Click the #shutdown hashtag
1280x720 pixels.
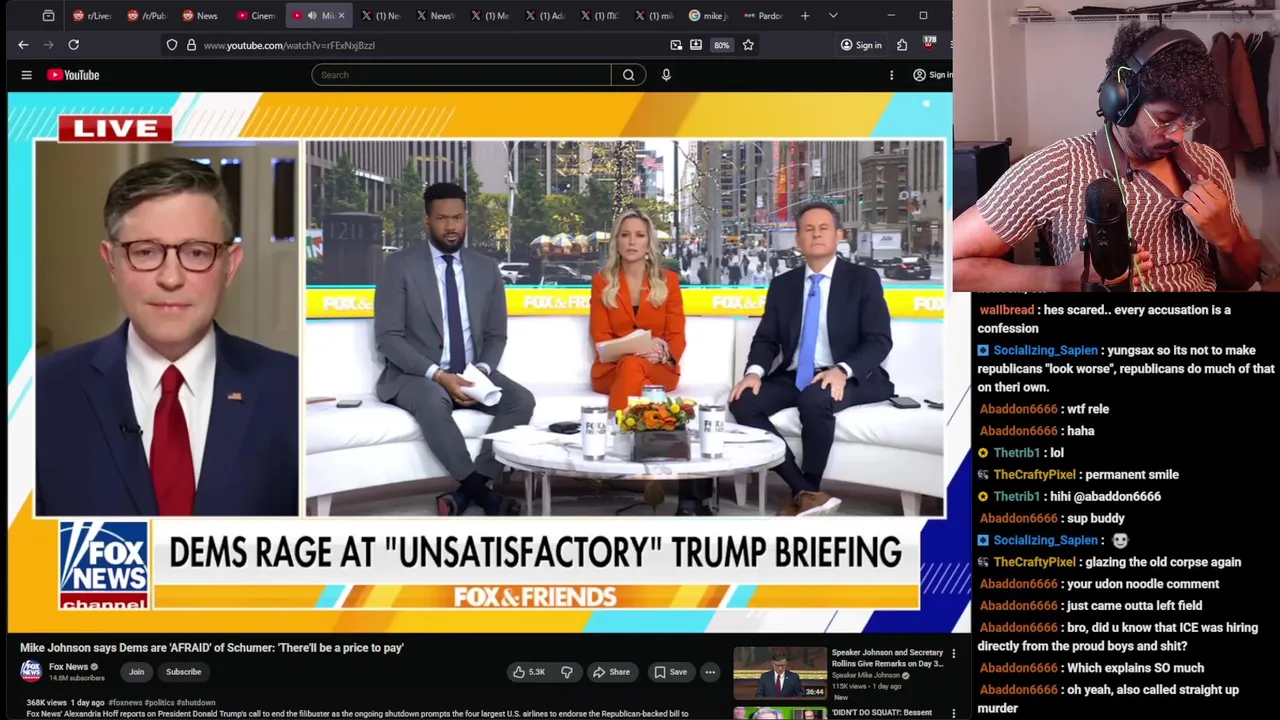pos(196,703)
